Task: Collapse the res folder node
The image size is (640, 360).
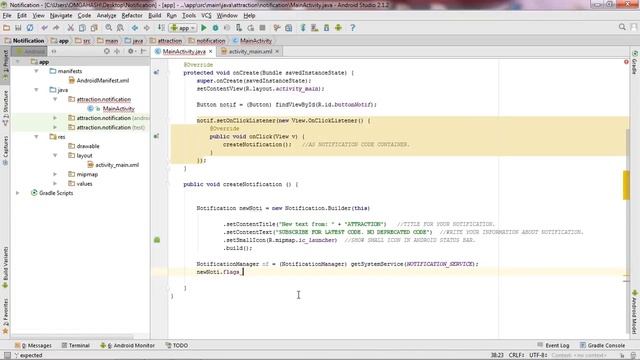Action: pyautogui.click(x=36, y=137)
